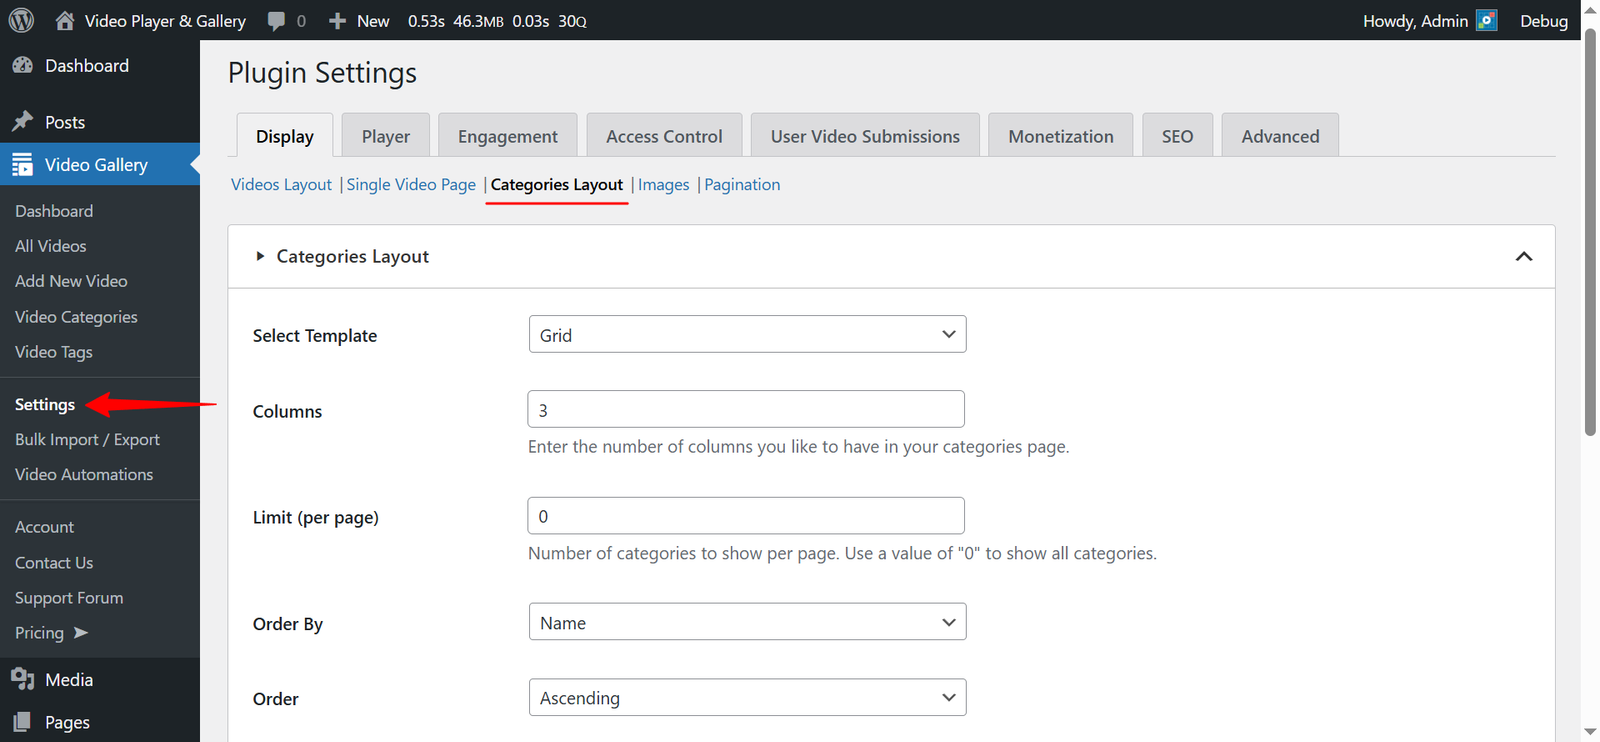Image resolution: width=1600 pixels, height=742 pixels.
Task: Switch to the Display tab
Action: pos(285,136)
